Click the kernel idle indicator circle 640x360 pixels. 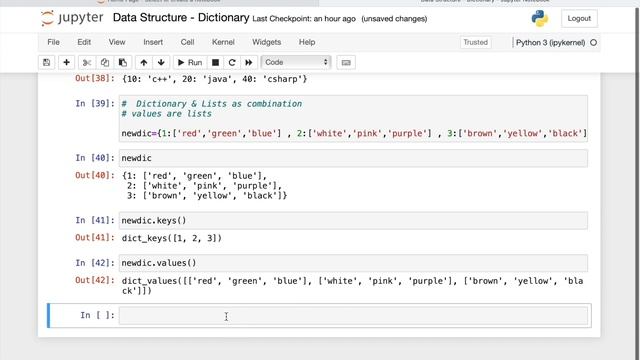[593, 42]
